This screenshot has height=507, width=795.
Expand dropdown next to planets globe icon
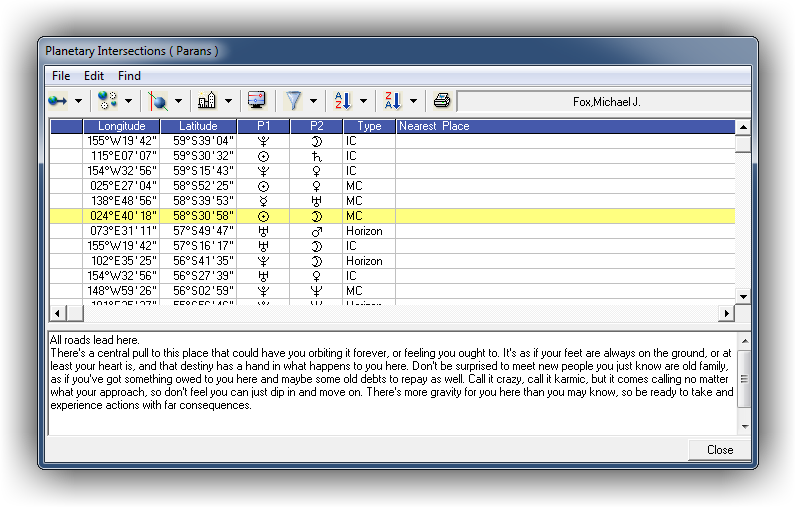[128, 101]
